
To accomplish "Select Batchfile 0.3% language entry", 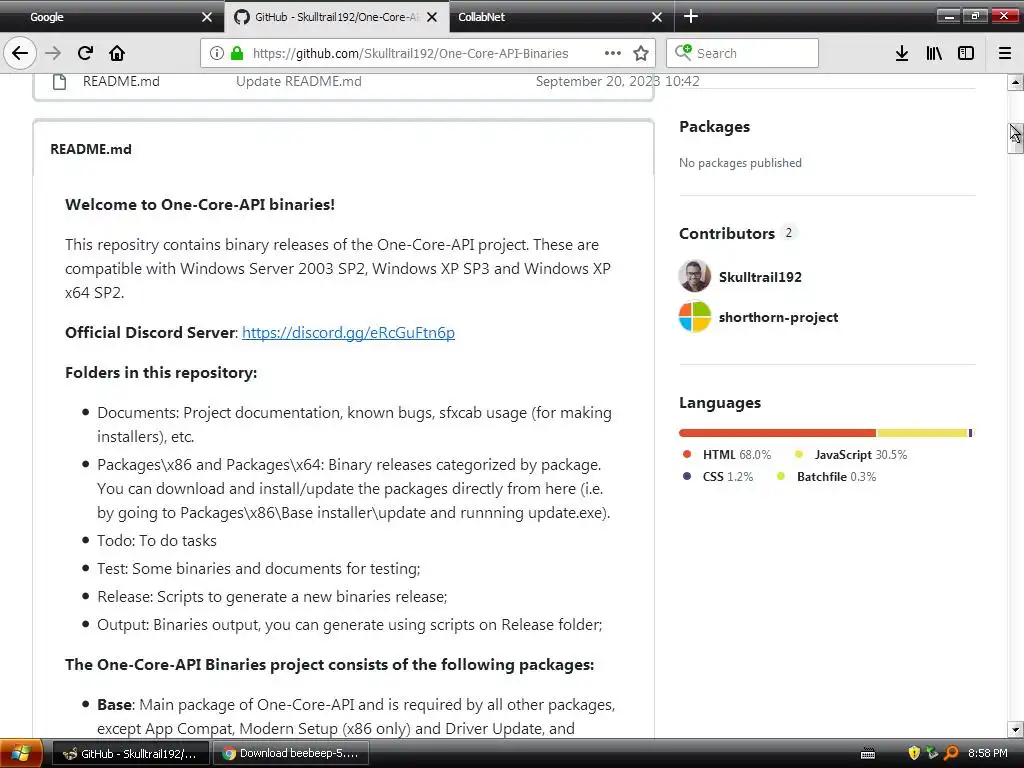I will (825, 477).
